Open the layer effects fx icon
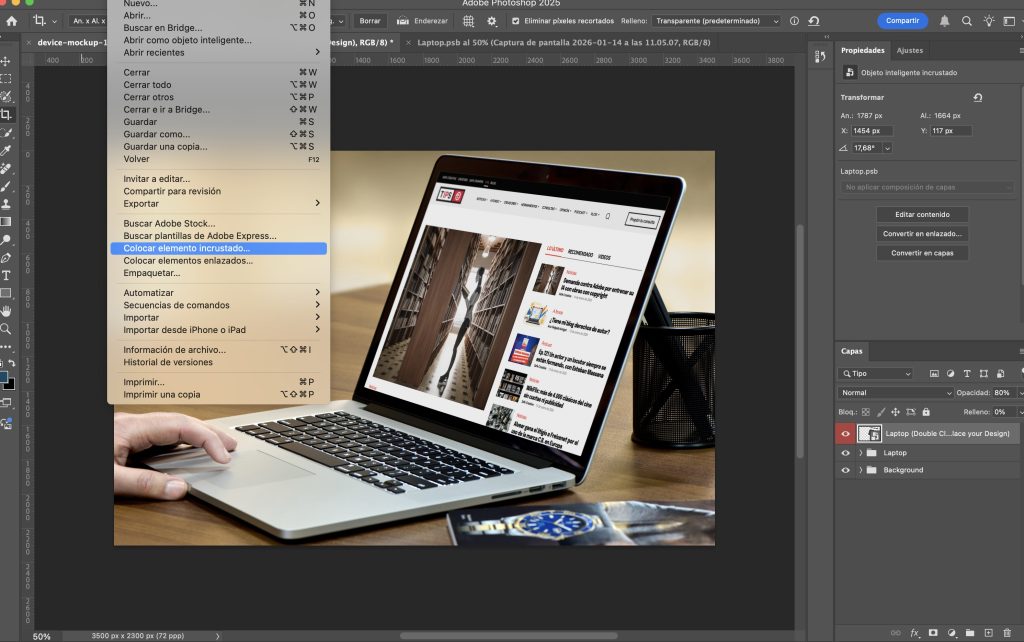Viewport: 1024px width, 642px height. (914, 632)
